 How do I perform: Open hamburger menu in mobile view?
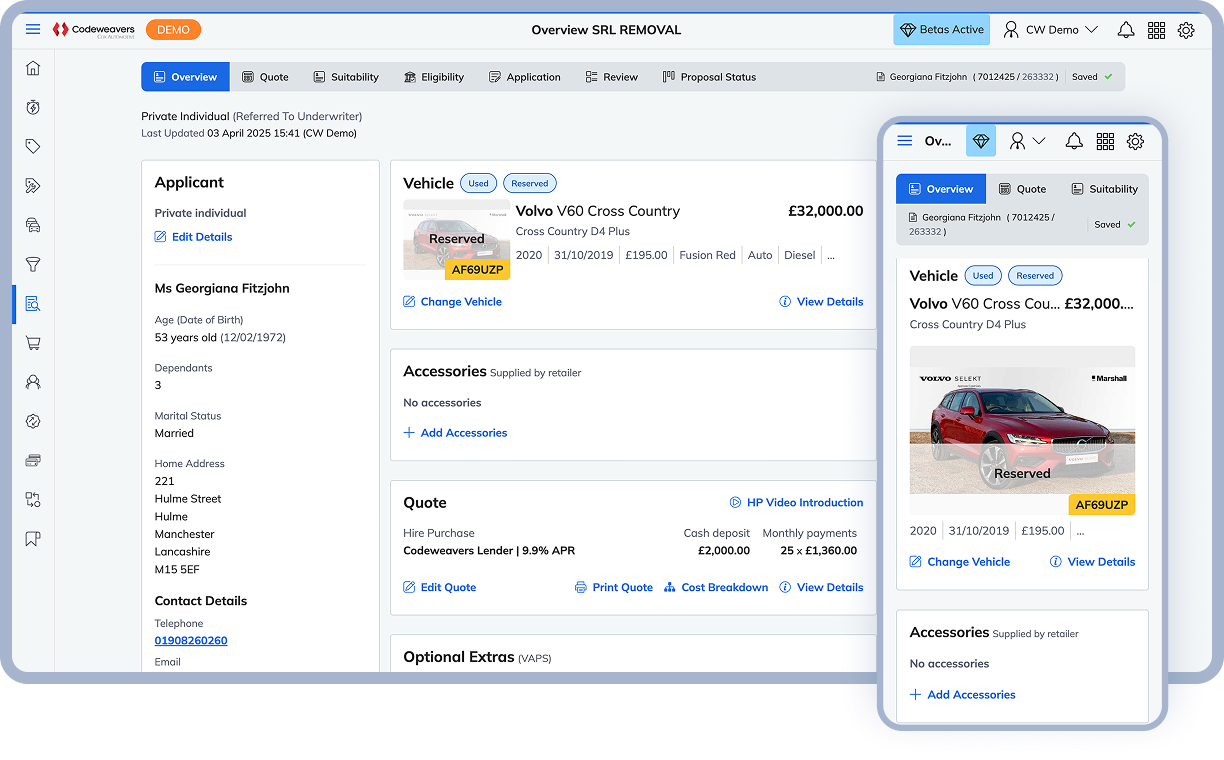click(x=905, y=141)
